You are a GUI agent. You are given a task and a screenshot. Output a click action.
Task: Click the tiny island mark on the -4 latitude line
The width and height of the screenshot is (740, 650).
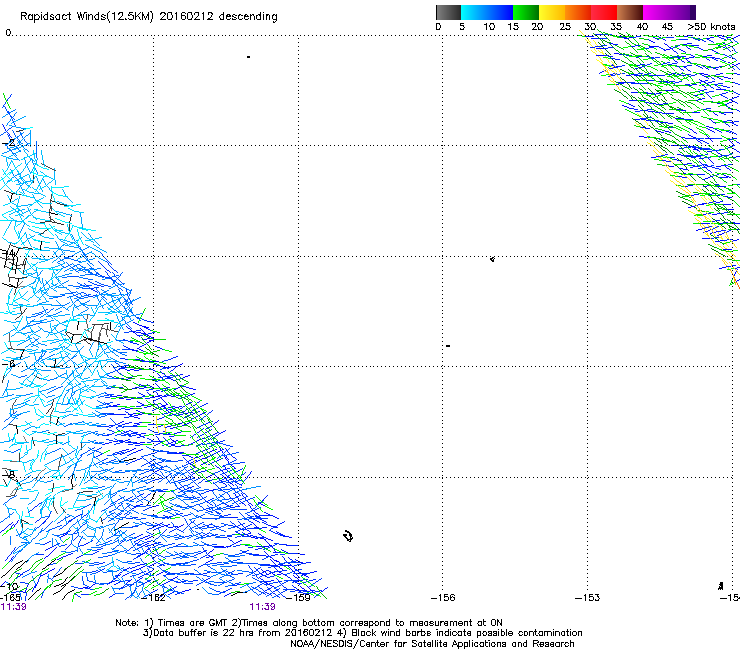tap(492, 259)
